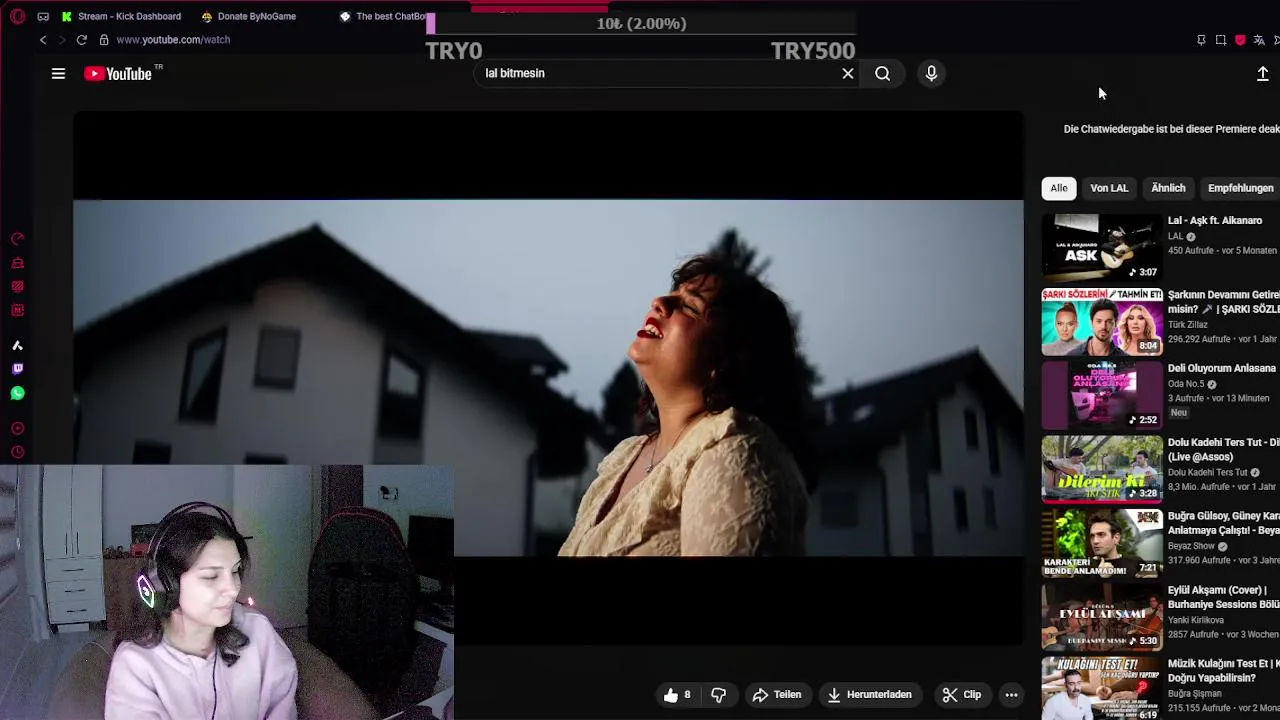Download the video via Herunterladen
Screen dimensions: 1280x720
869,695
